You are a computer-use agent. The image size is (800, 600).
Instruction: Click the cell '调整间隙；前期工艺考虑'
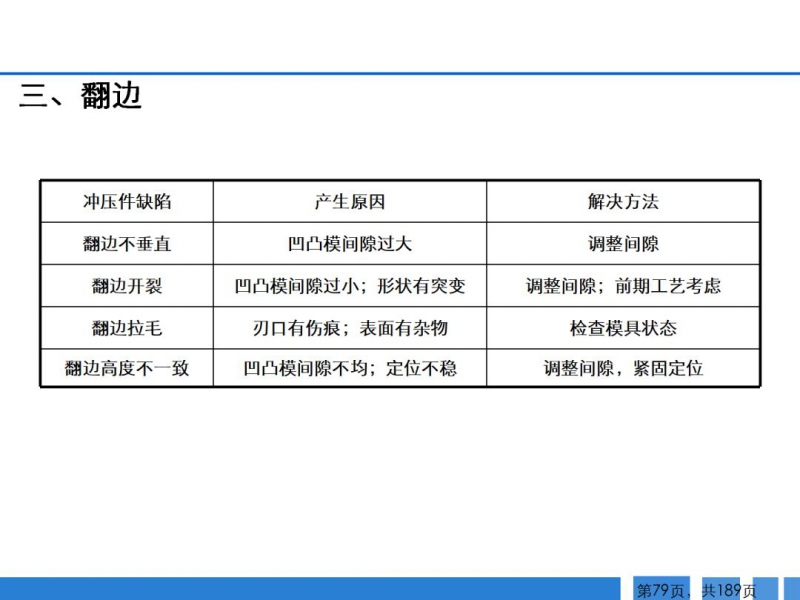[x=623, y=286]
